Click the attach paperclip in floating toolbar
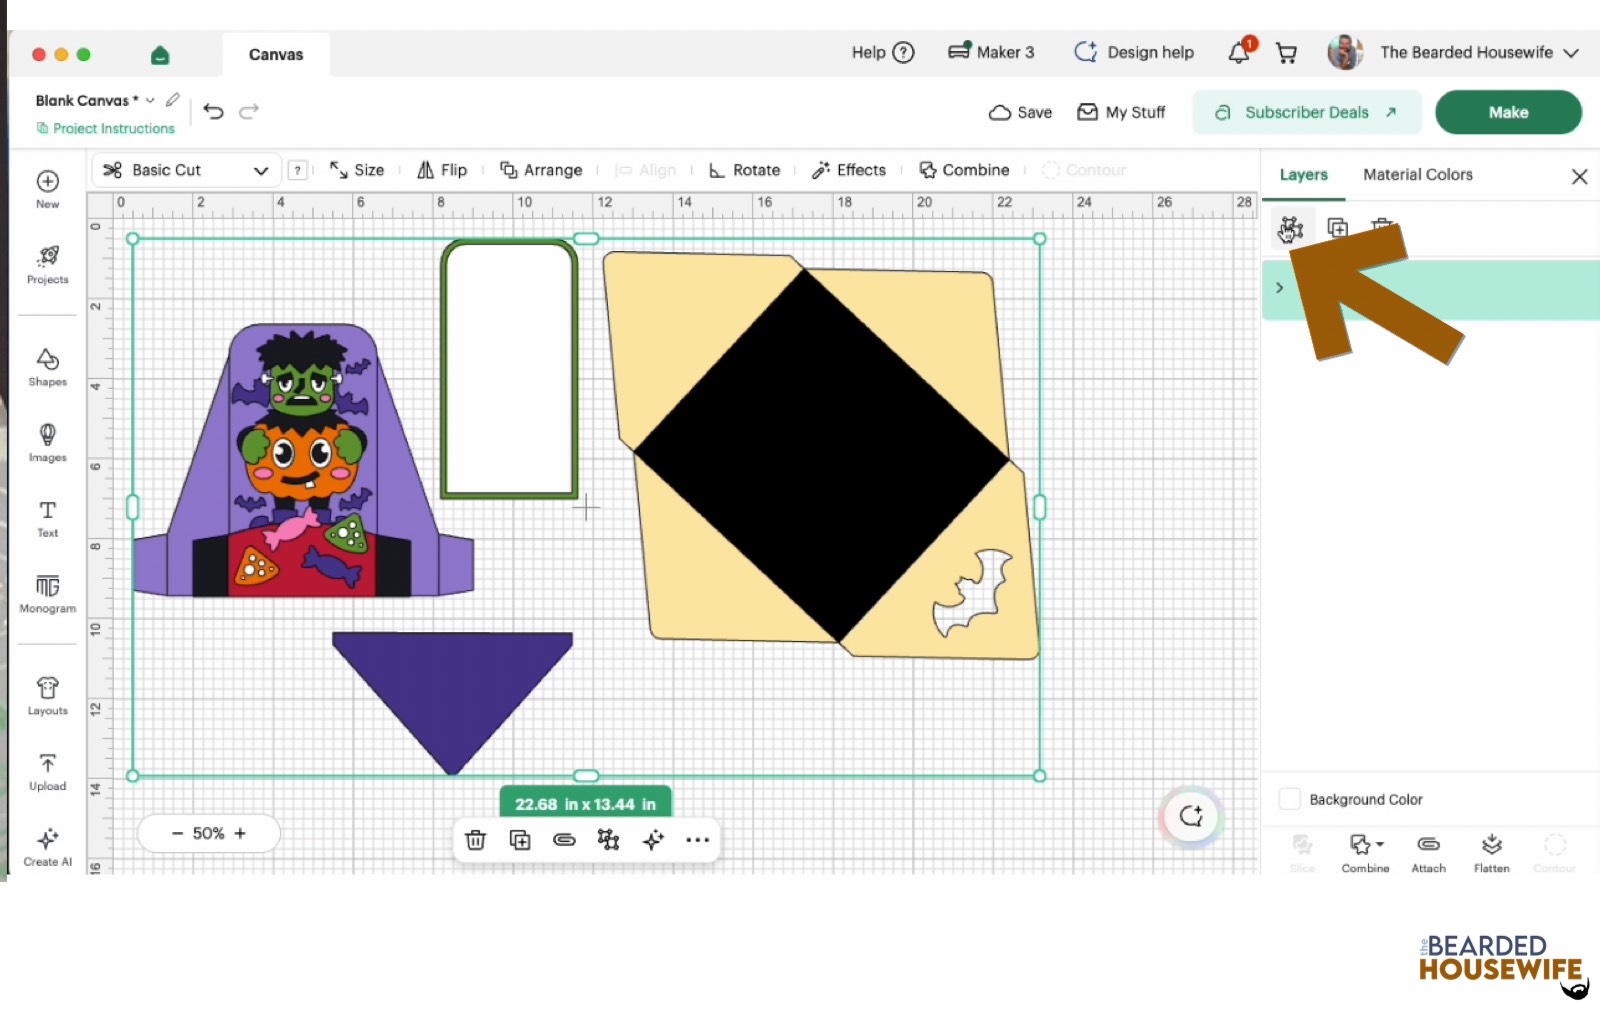 564,840
